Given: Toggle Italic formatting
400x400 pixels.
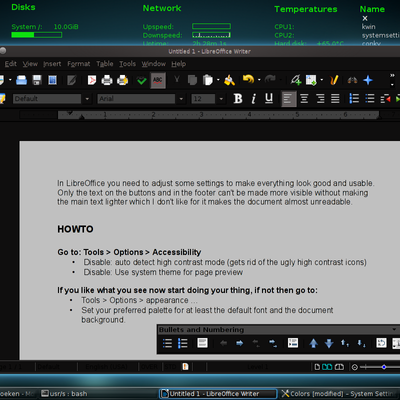Looking at the screenshot, I should (254, 99).
